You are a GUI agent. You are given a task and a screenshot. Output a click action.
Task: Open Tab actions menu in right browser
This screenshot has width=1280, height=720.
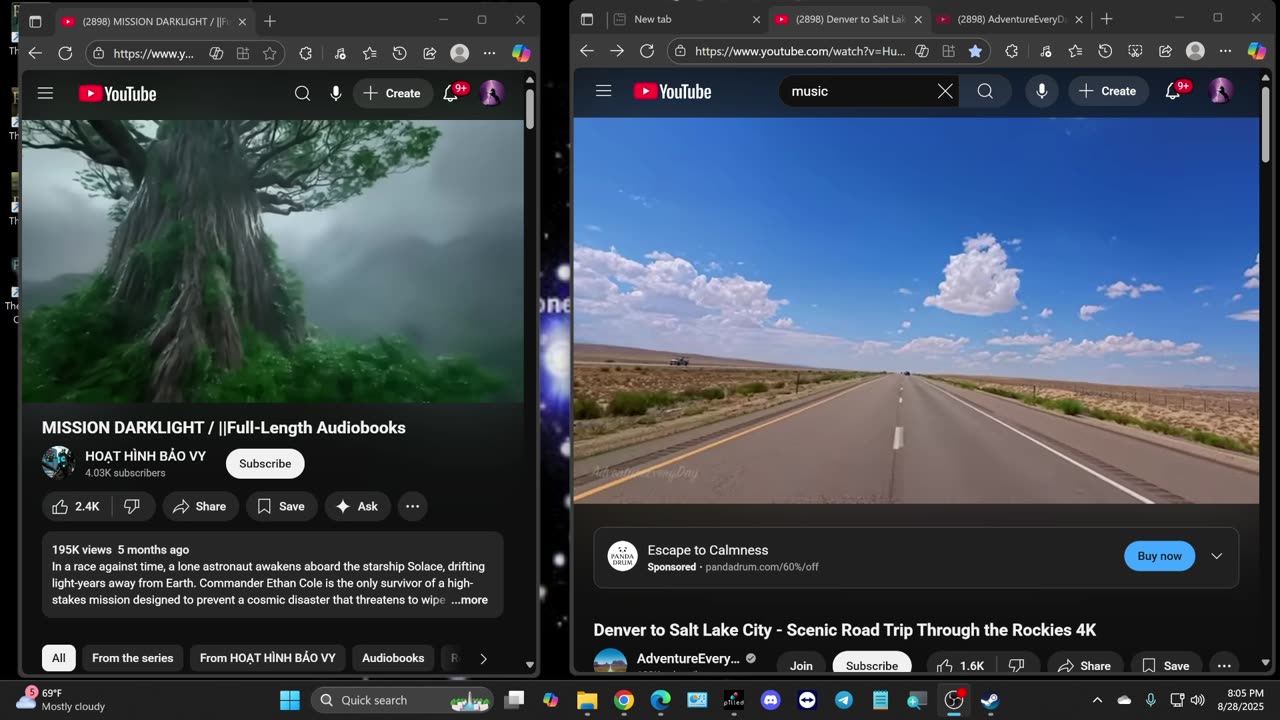tap(587, 19)
